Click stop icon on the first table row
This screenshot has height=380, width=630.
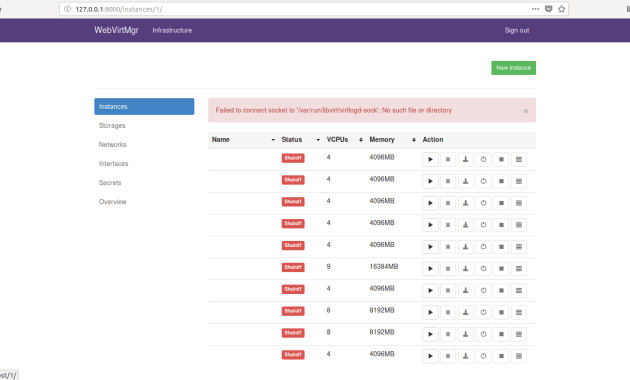501,159
